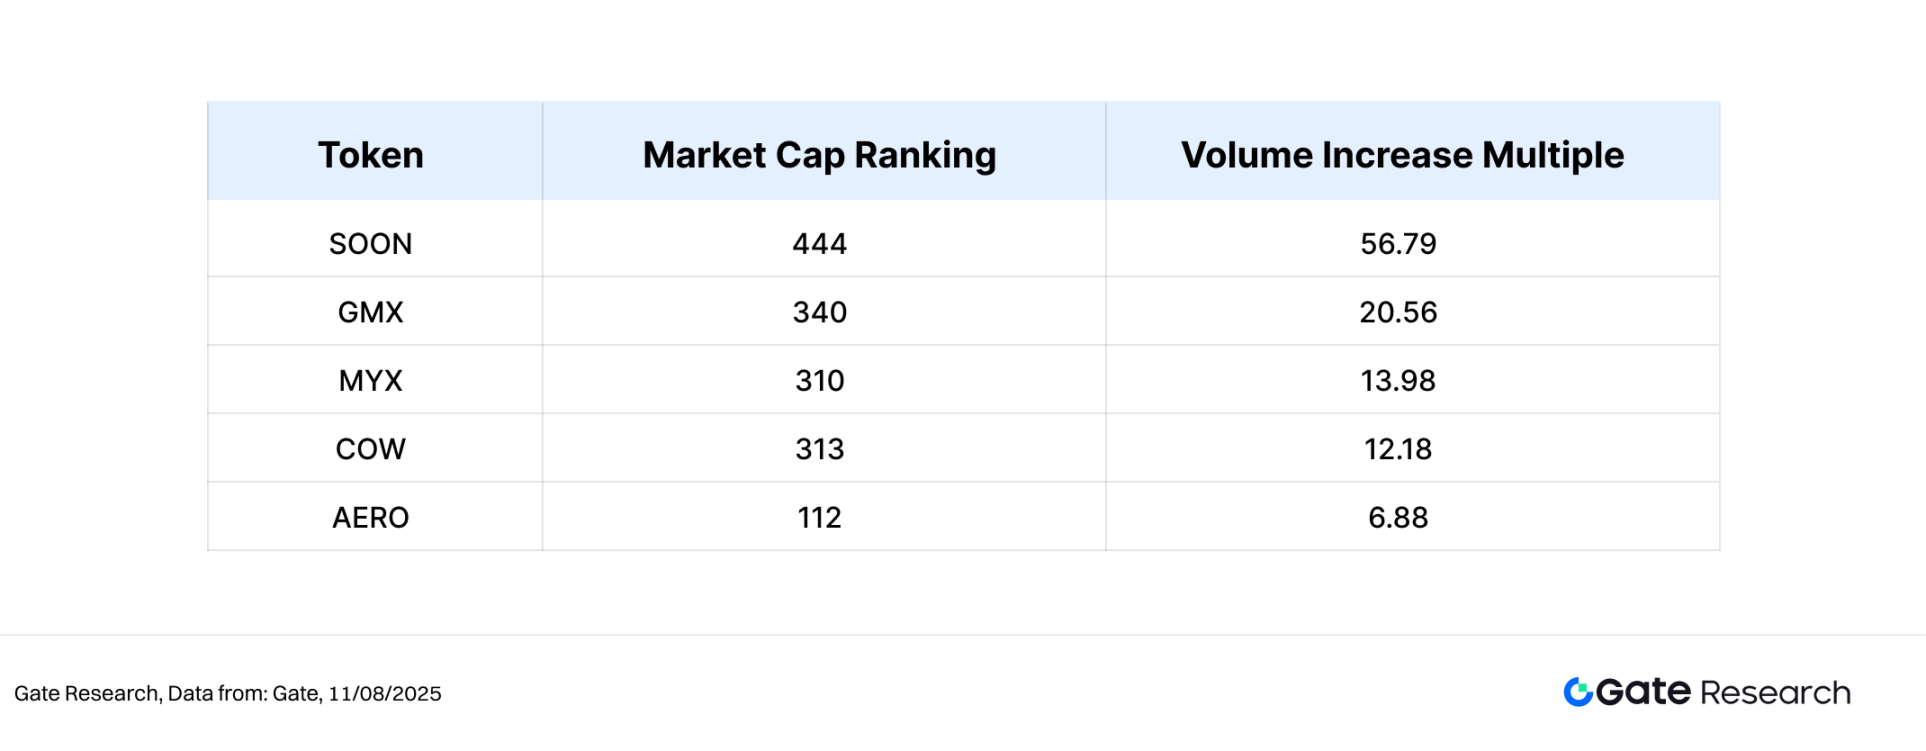The width and height of the screenshot is (1926, 751).
Task: Click the Gate Research brand text
Action: tap(1722, 692)
